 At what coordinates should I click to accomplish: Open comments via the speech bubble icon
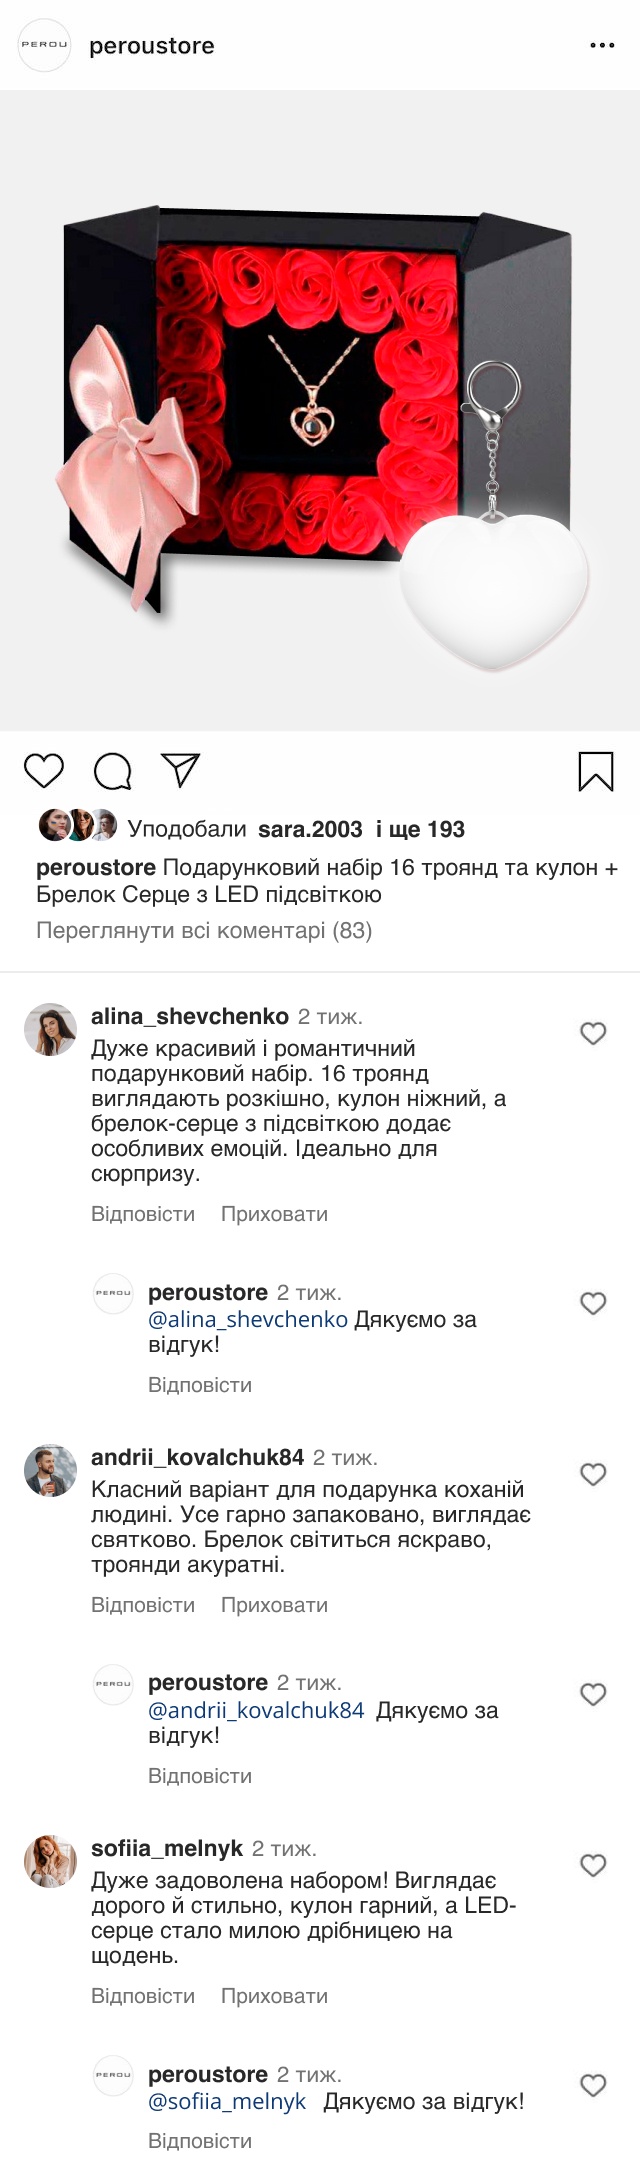pos(113,771)
